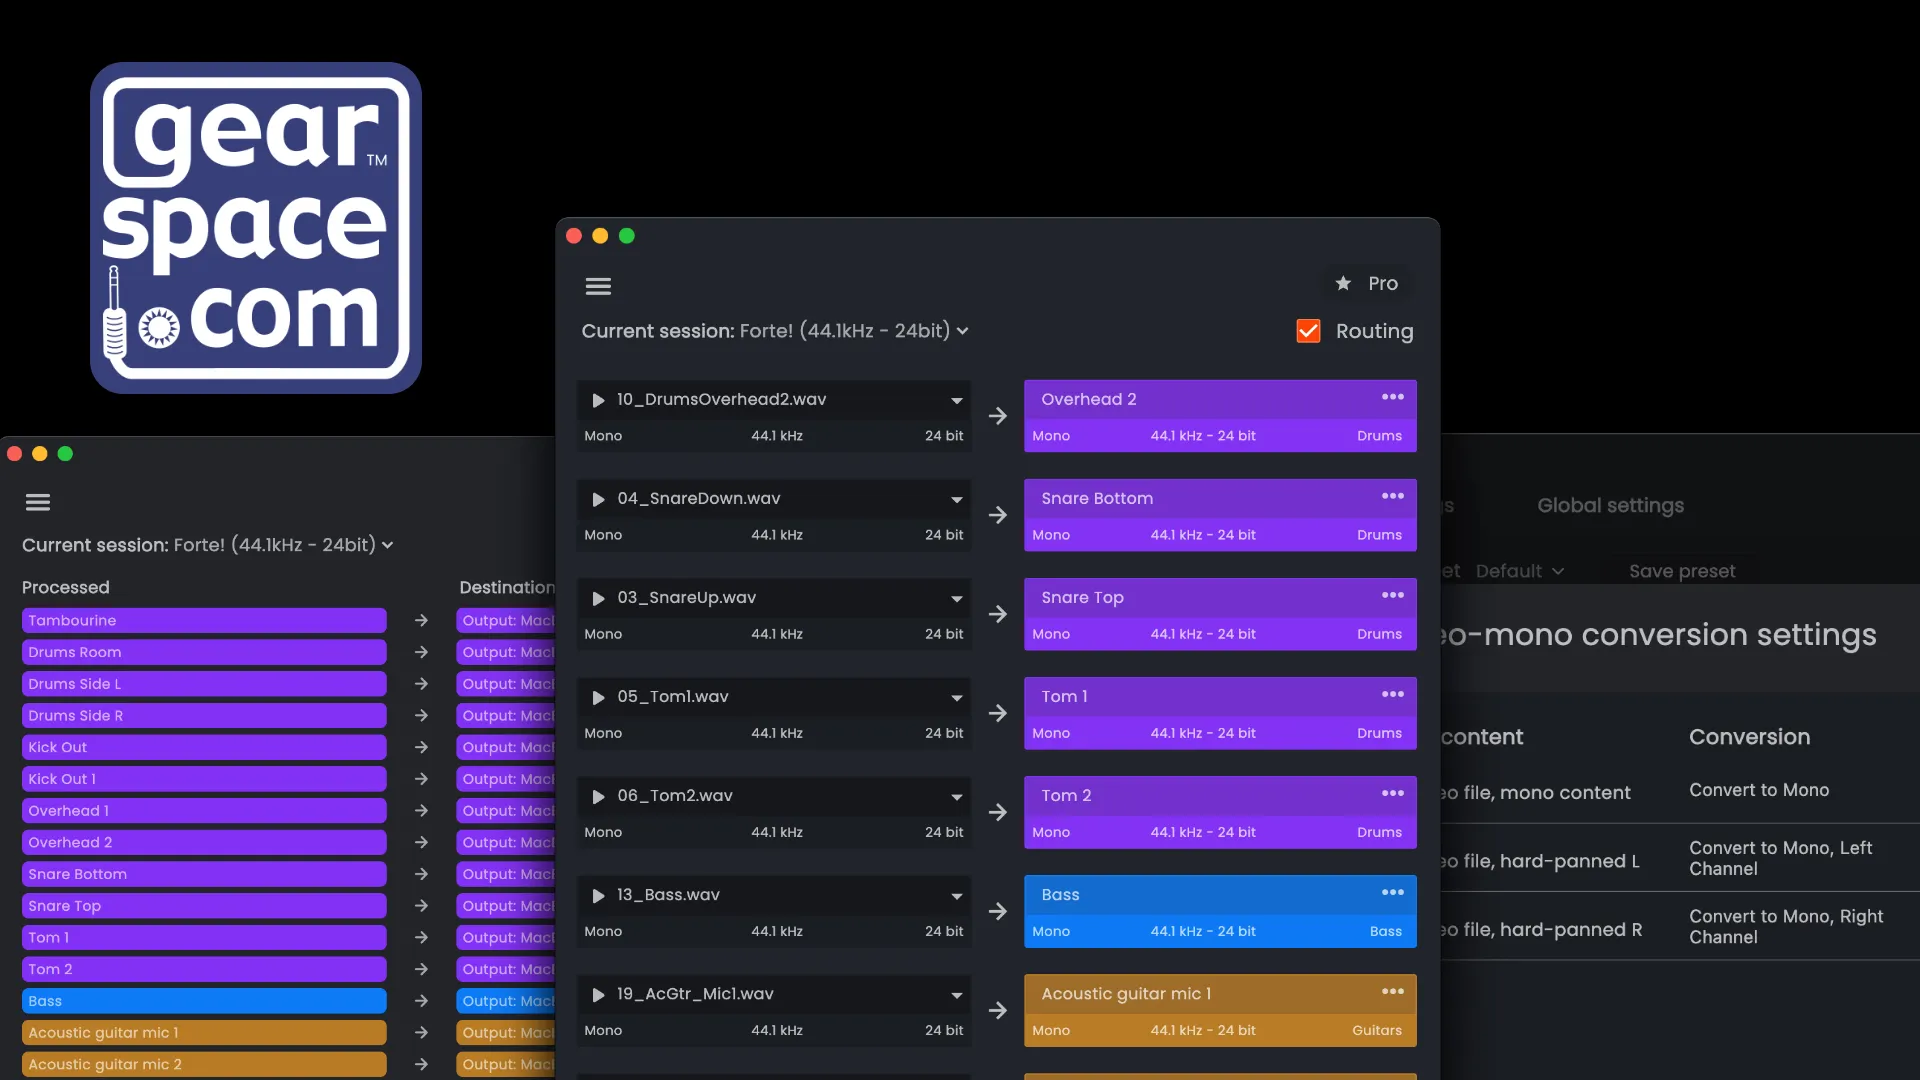1920x1080 pixels.
Task: Select Convert to Mono, Right Channel option
Action: (x=1786, y=927)
